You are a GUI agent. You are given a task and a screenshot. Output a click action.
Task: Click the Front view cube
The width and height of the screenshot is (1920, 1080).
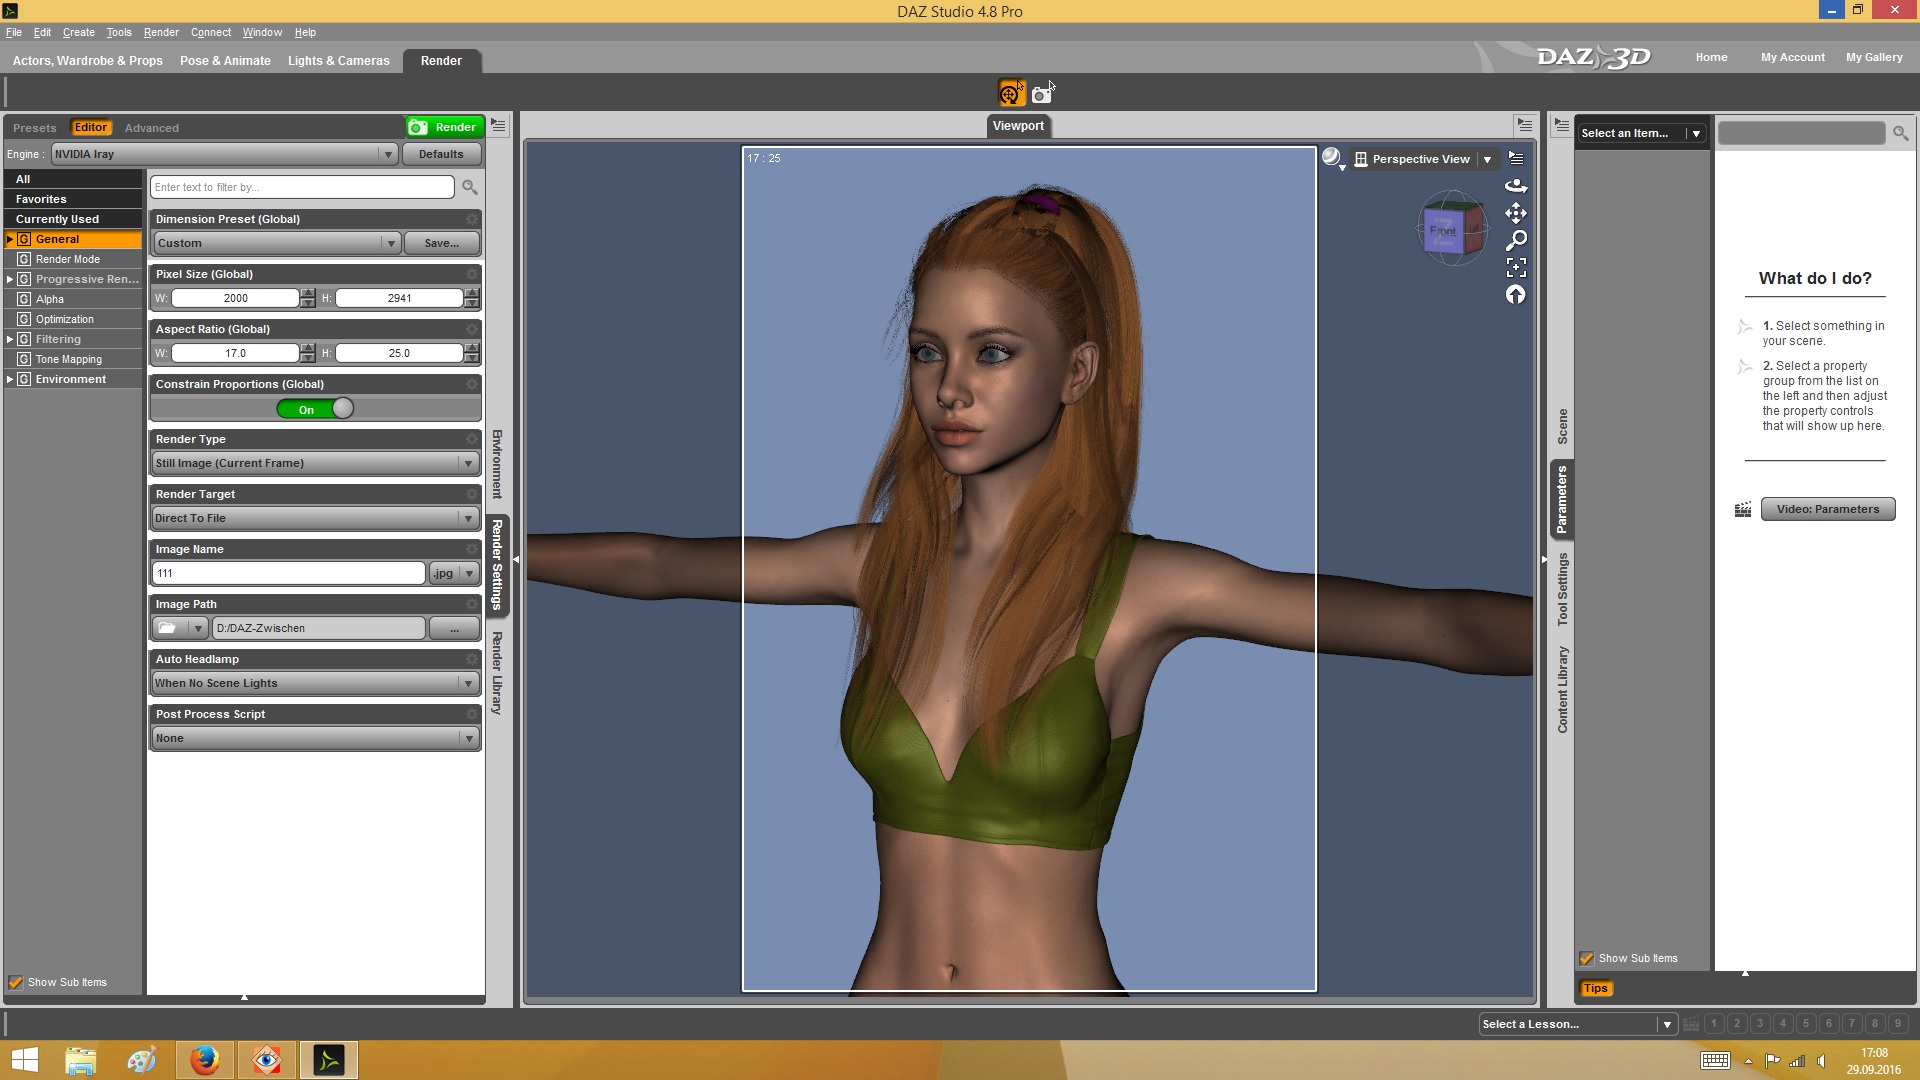coord(1443,231)
